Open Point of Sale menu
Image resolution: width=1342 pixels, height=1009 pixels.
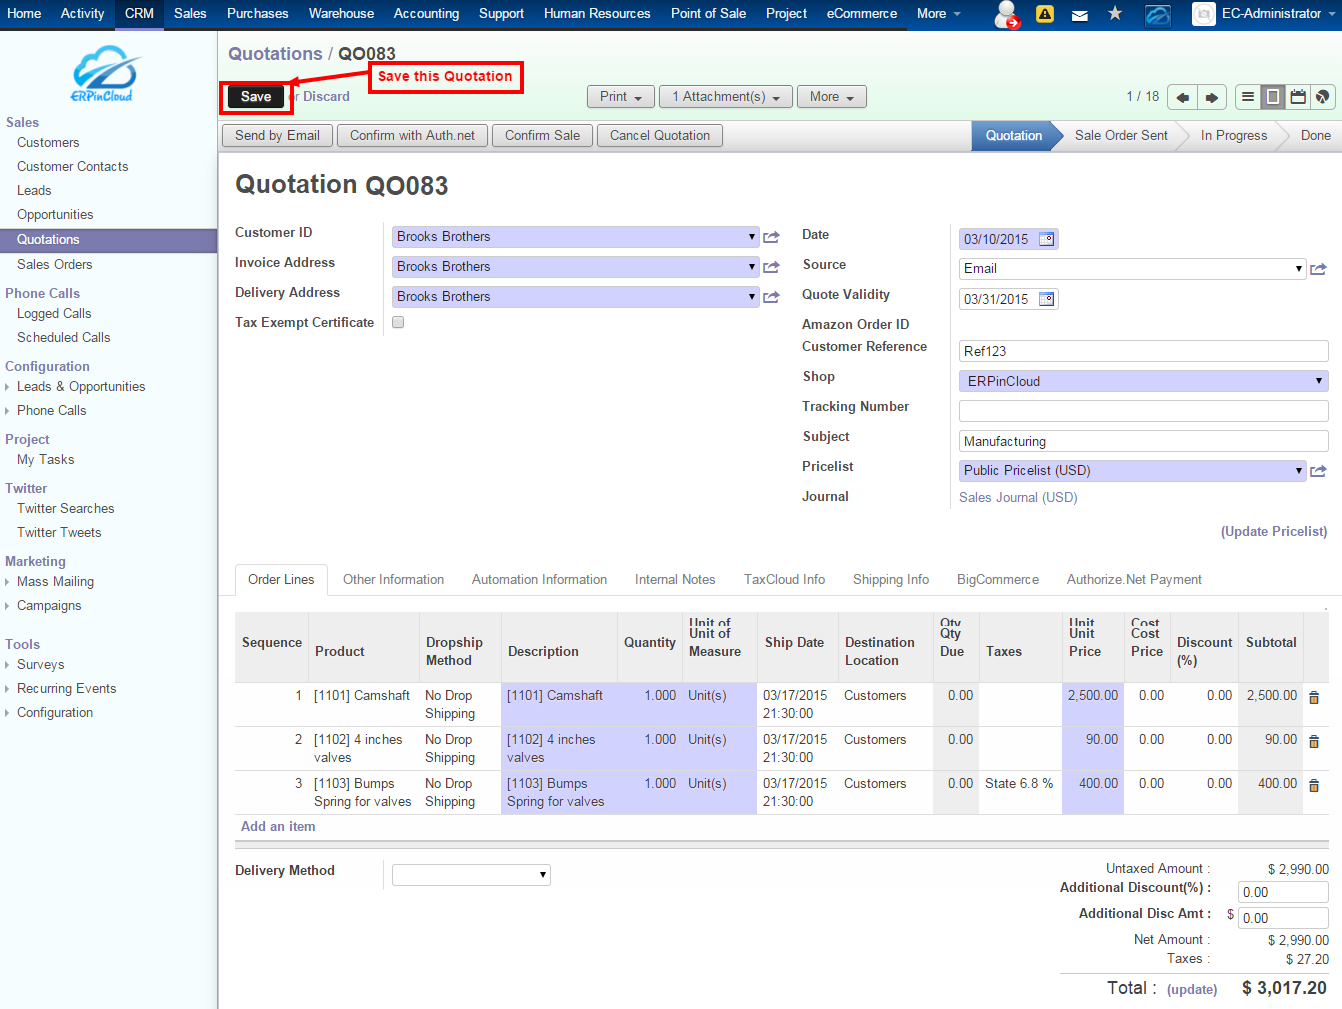coord(708,14)
